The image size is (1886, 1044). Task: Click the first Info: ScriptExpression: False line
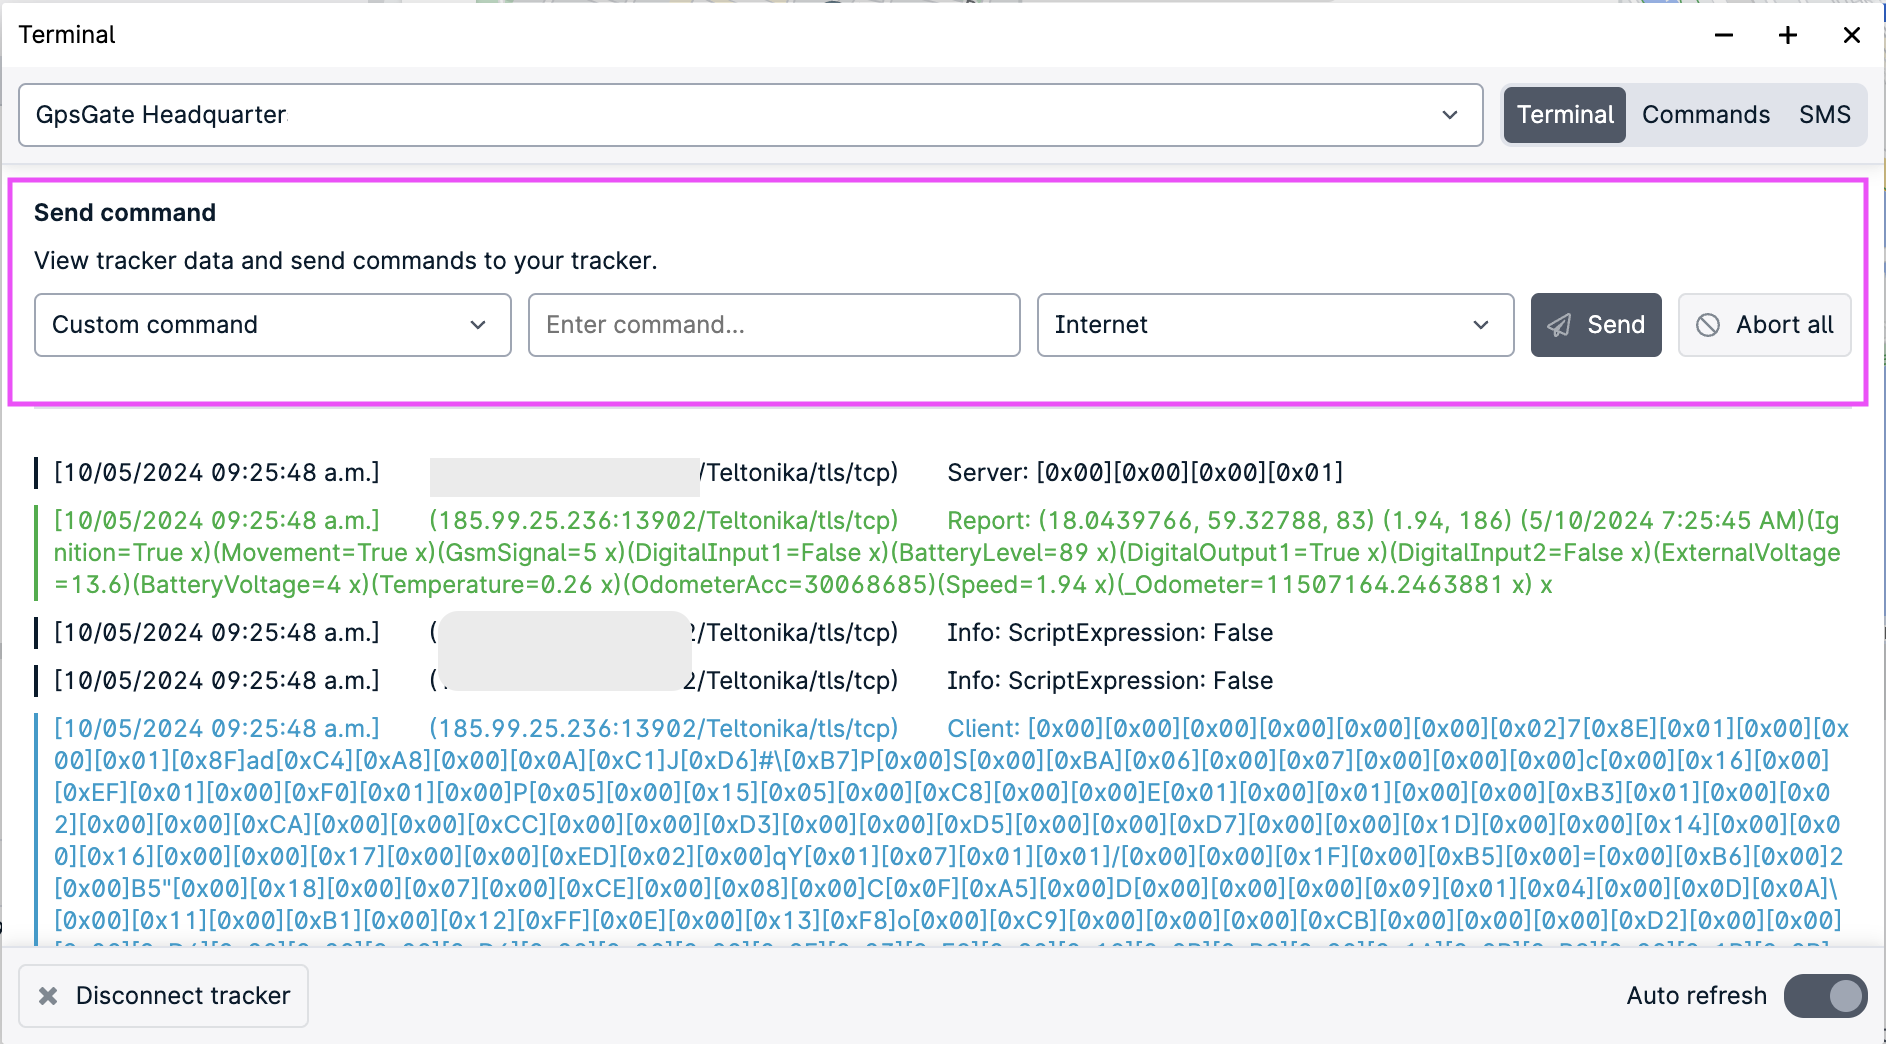pyautogui.click(x=1110, y=633)
